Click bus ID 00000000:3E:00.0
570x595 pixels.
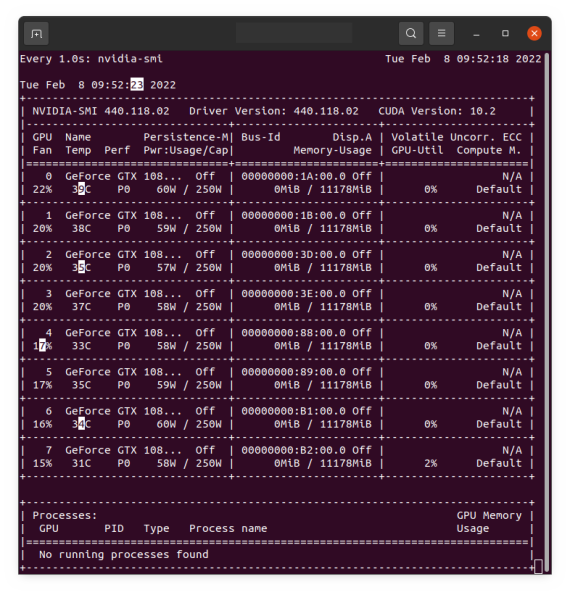pyautogui.click(x=293, y=294)
